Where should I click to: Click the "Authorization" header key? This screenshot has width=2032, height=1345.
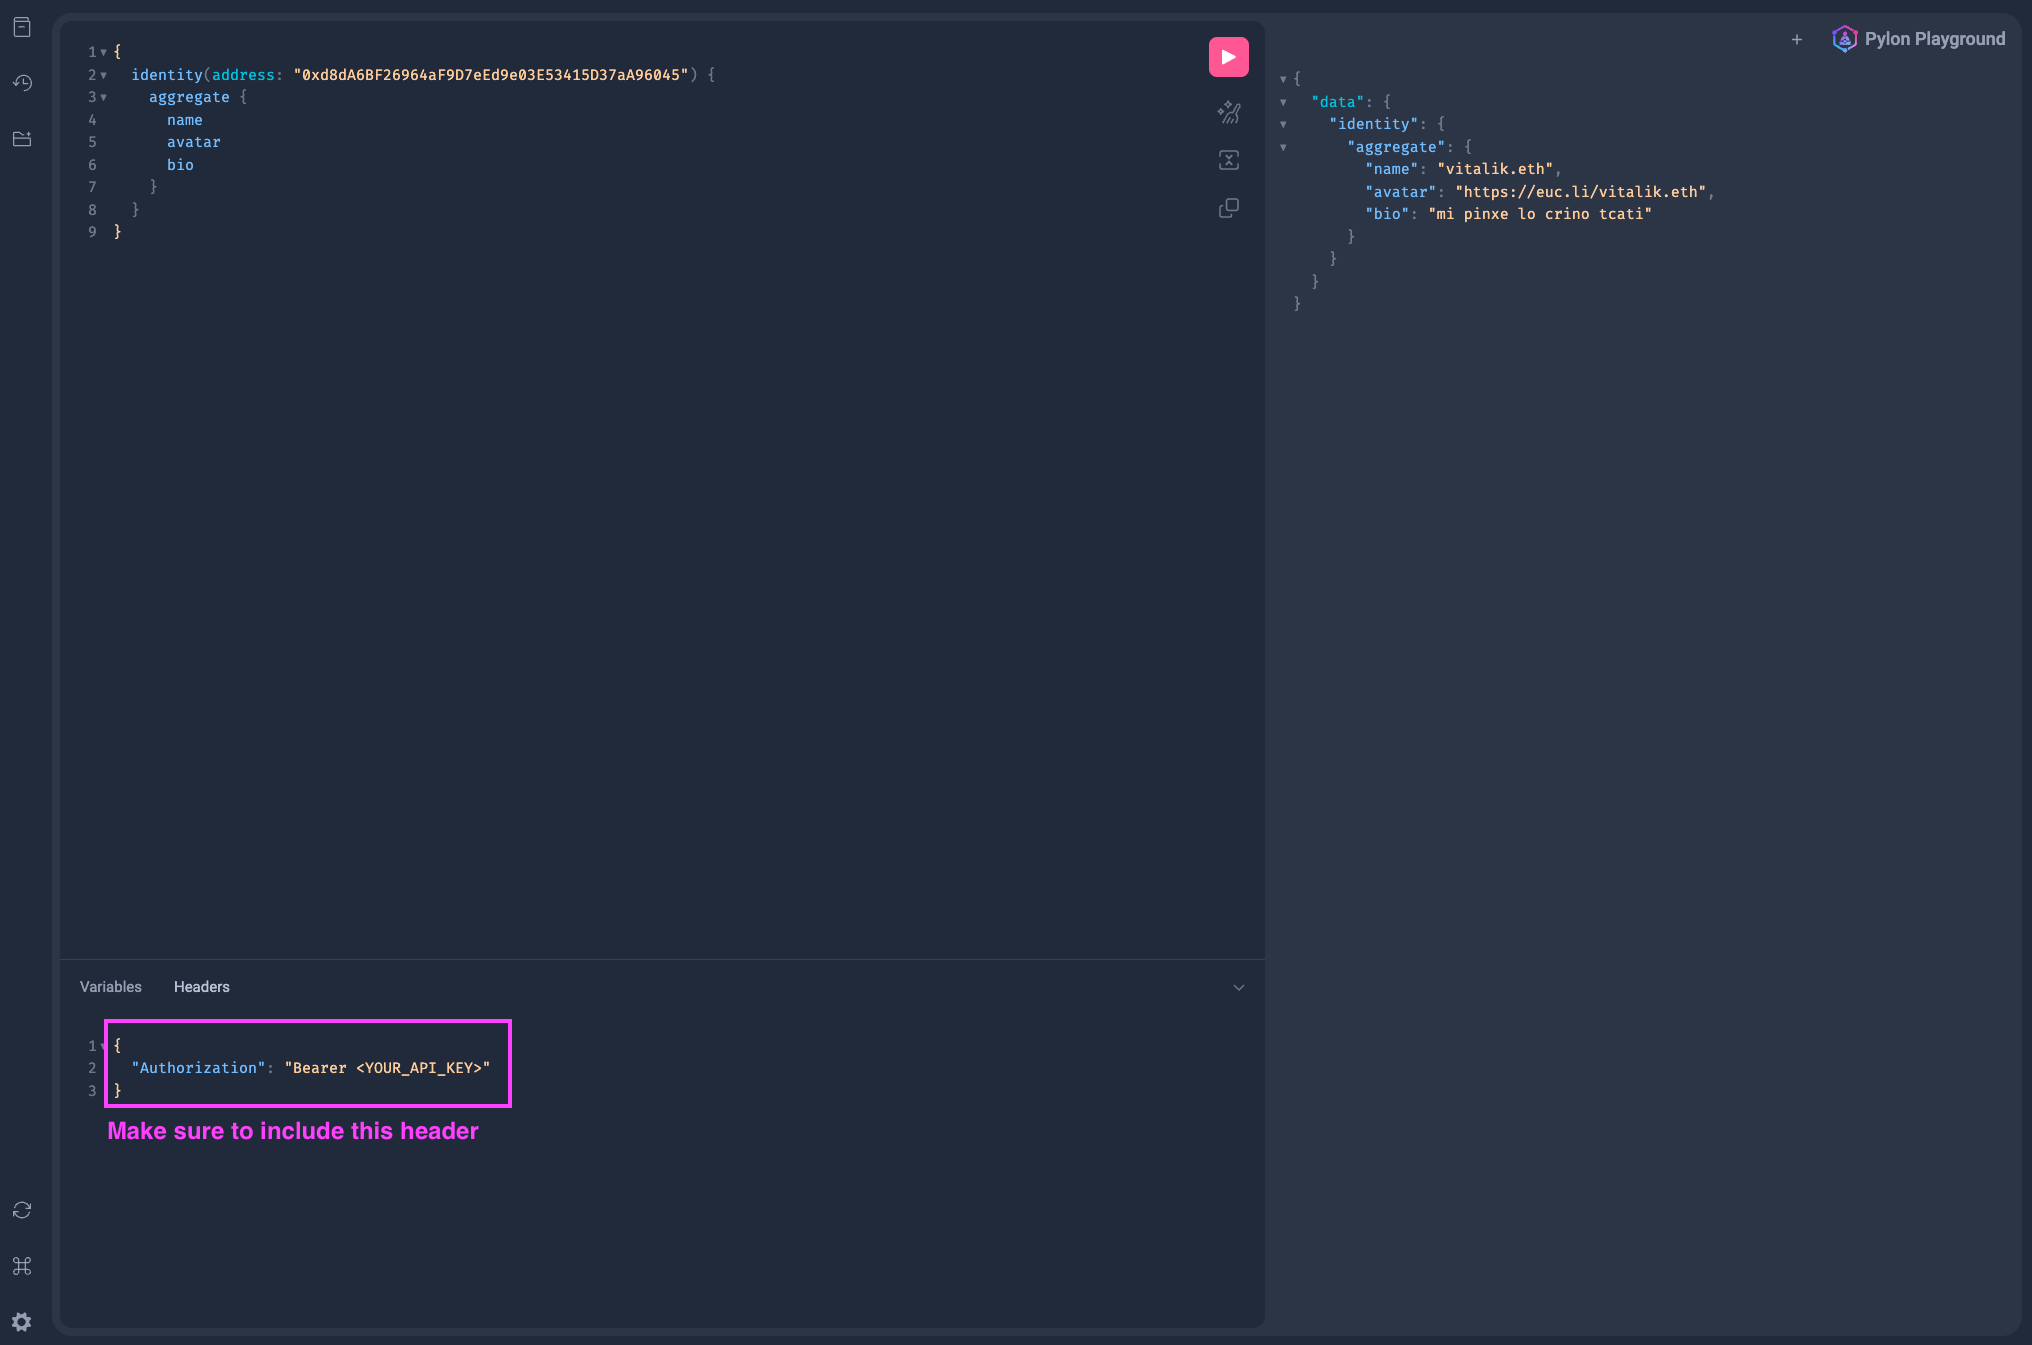point(198,1068)
